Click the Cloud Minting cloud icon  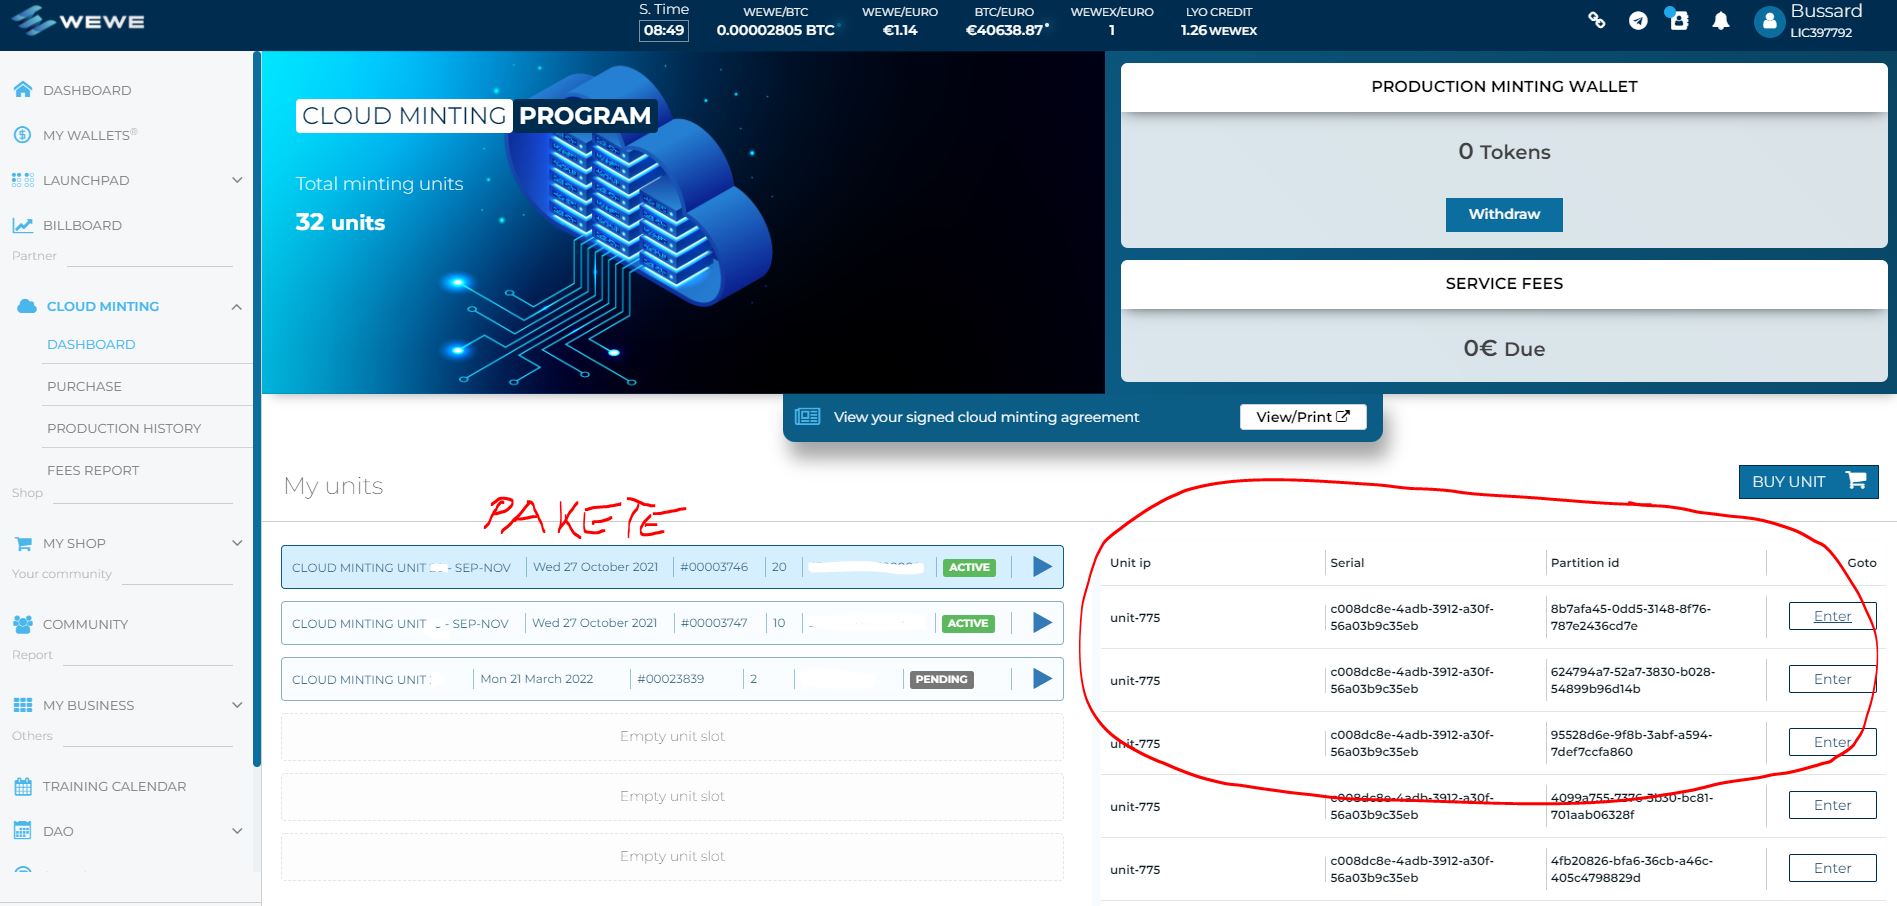[x=27, y=306]
